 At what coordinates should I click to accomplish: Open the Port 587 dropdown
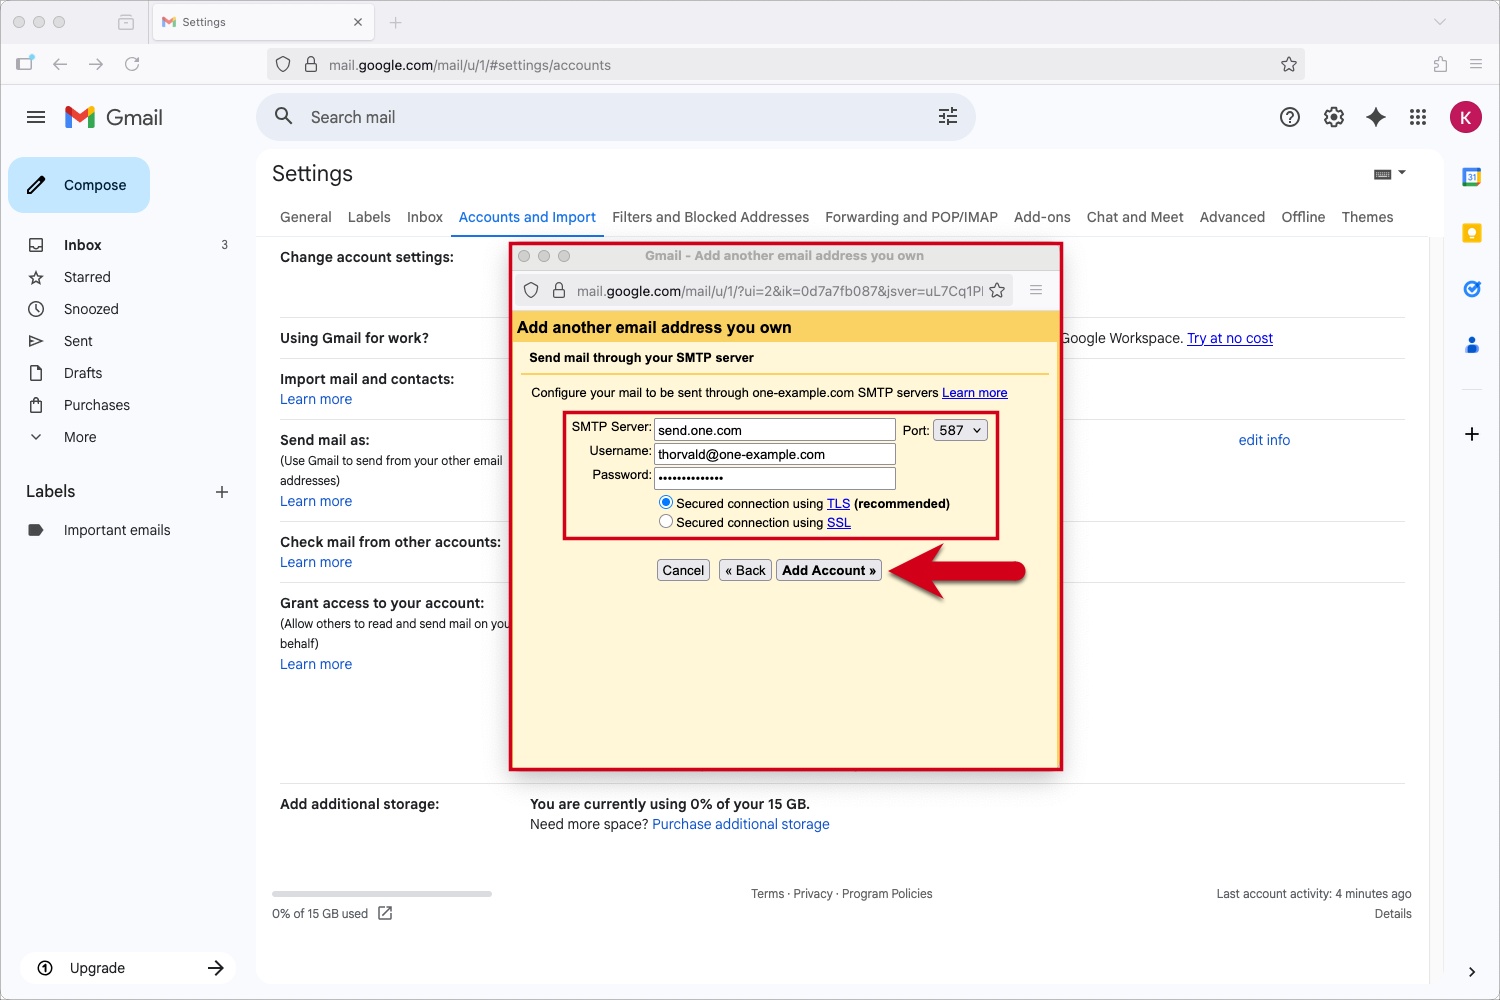960,430
